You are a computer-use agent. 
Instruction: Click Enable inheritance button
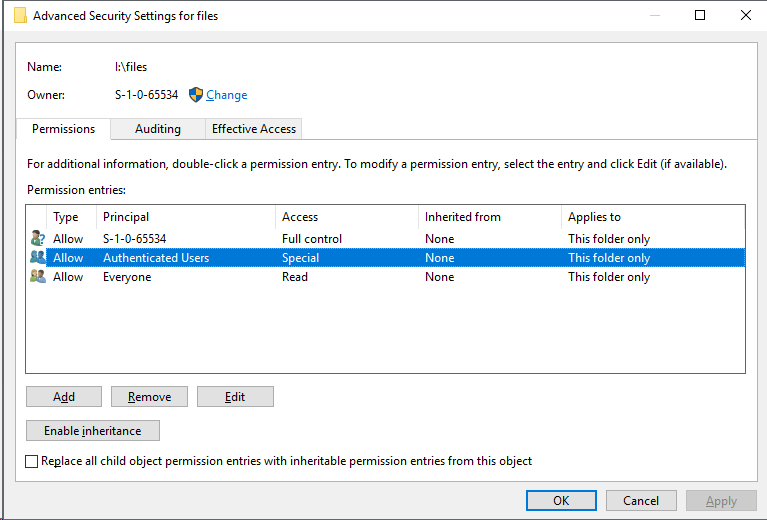tap(93, 431)
